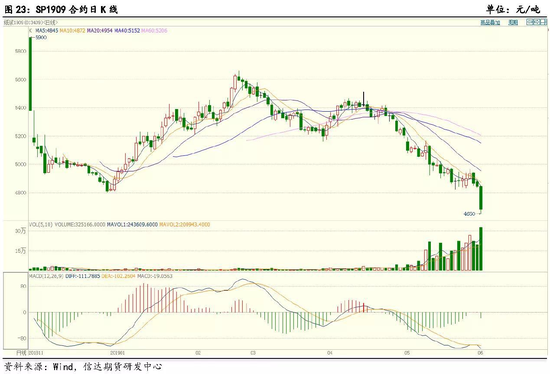
Task: Click the MACD(12,26,9) indicator label
Action: tap(46, 276)
